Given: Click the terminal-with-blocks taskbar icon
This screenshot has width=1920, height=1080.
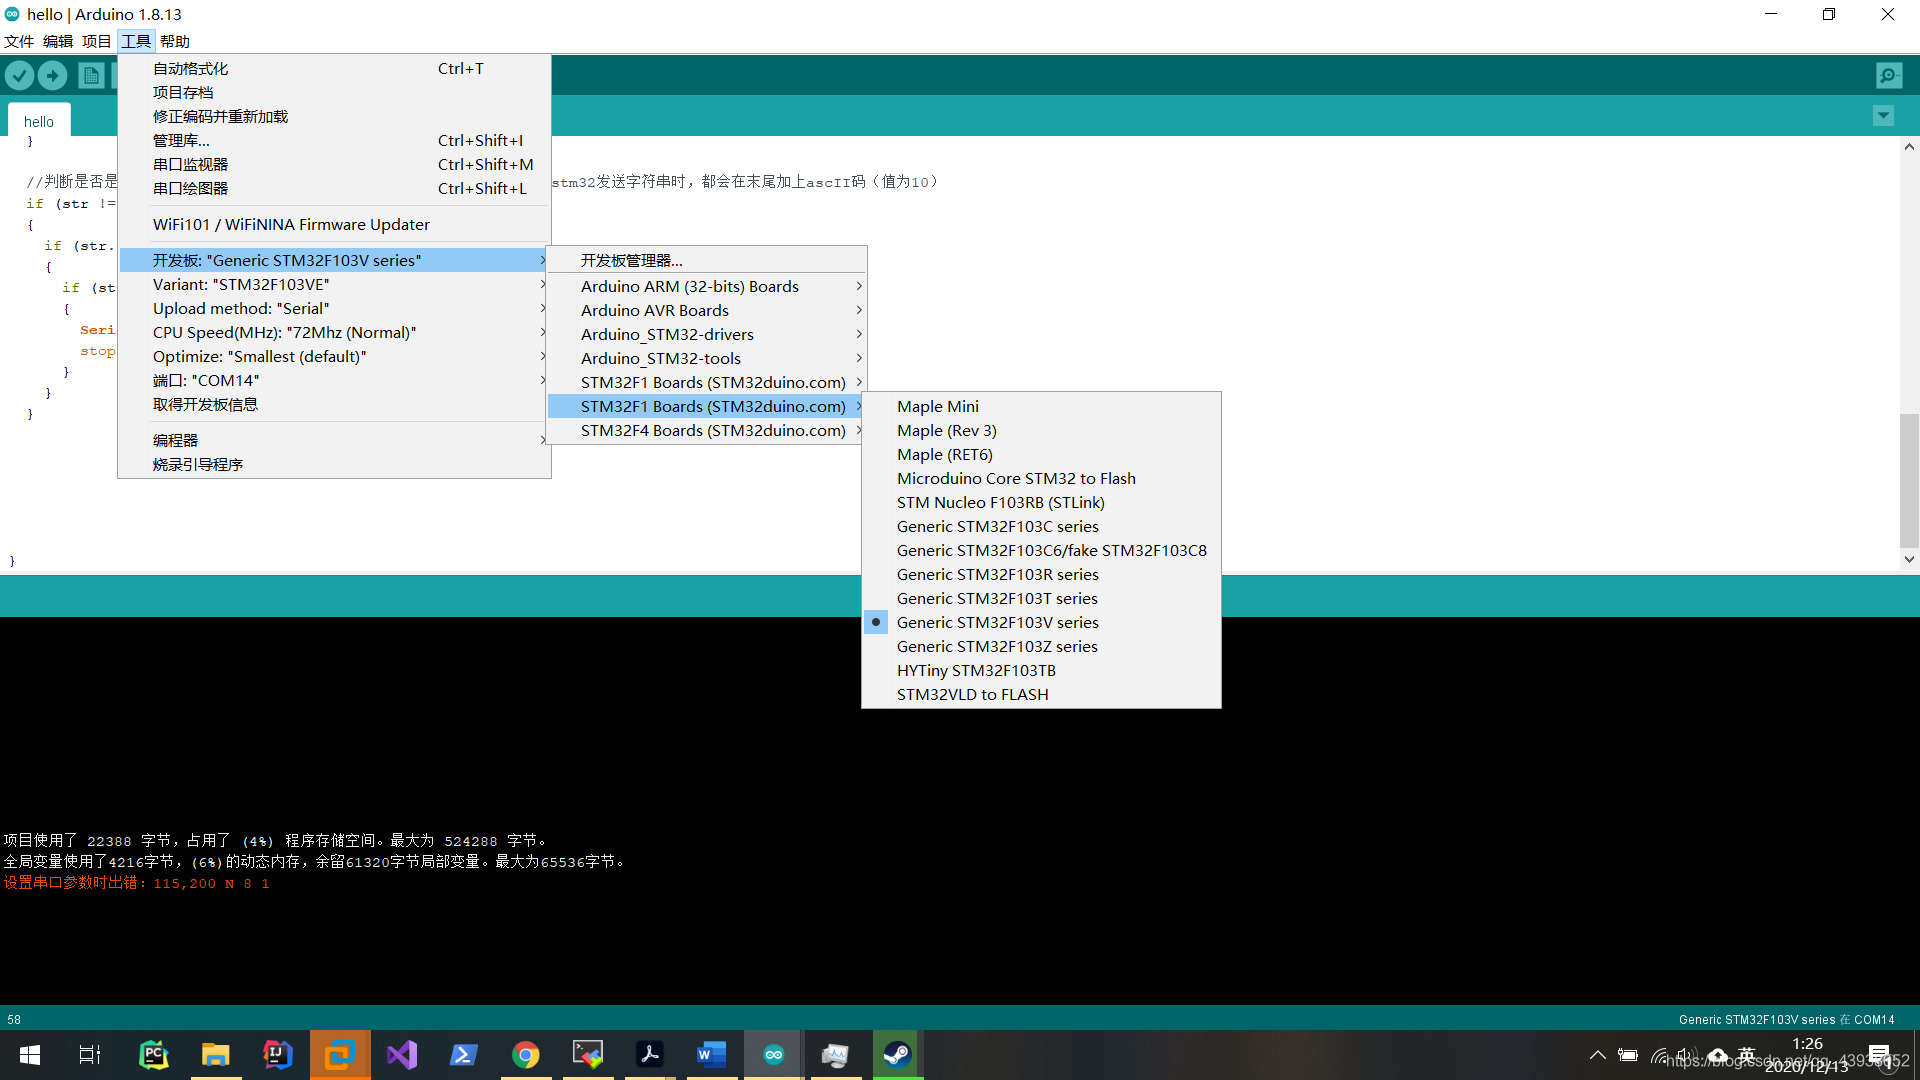Looking at the screenshot, I should click(x=588, y=1054).
